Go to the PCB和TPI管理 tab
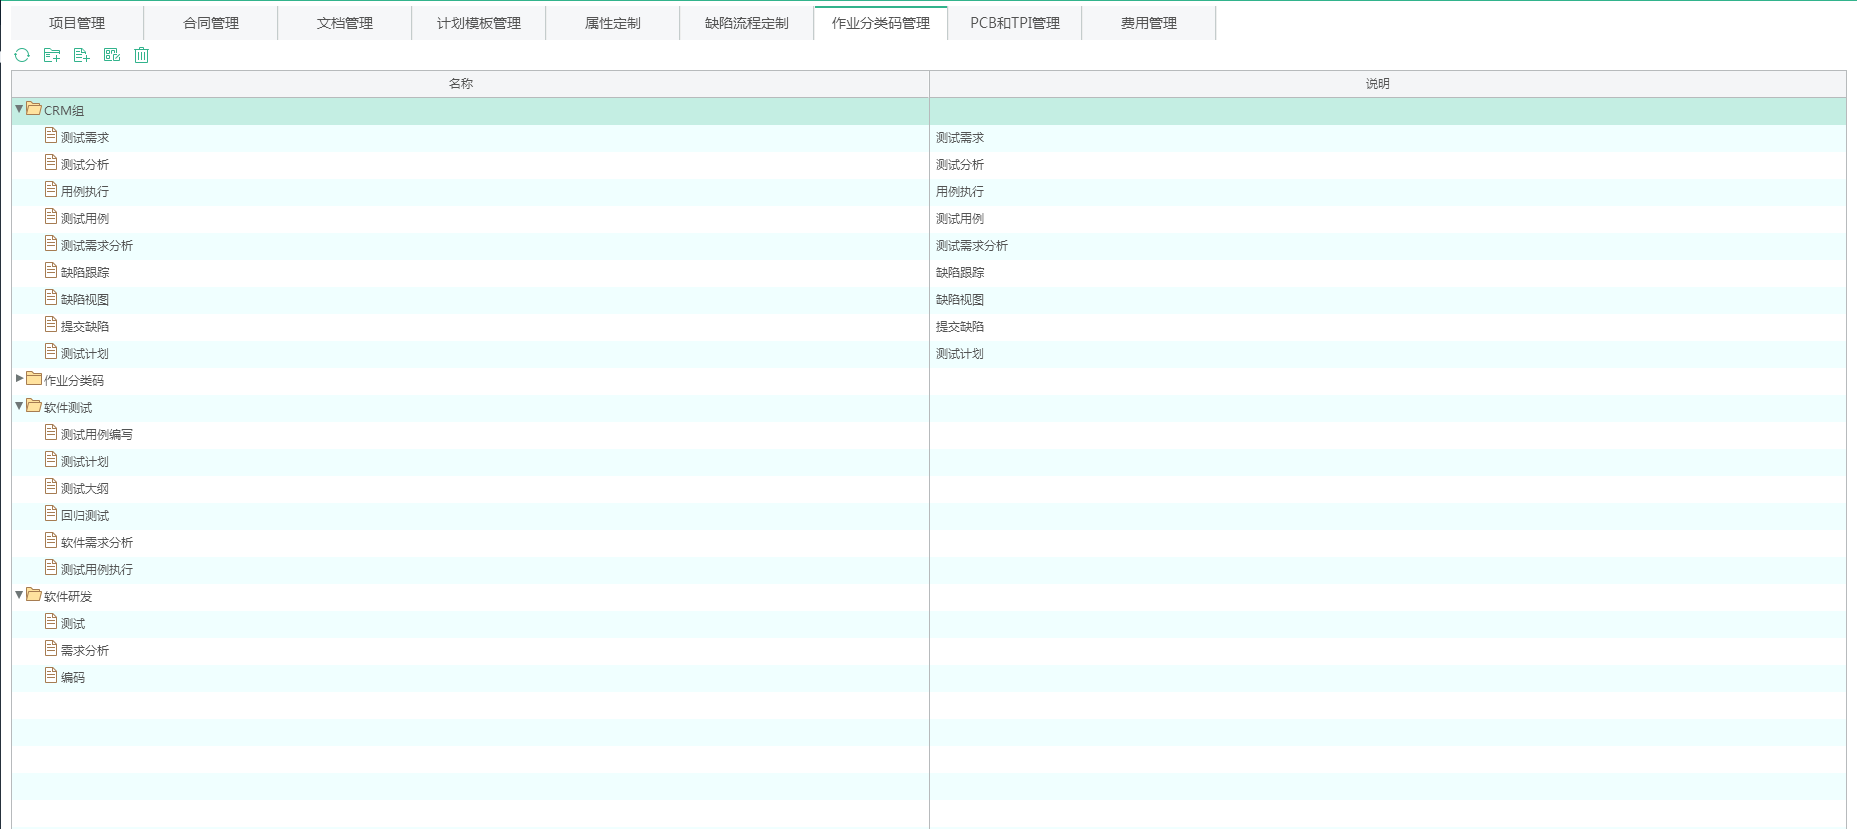Screen dimensions: 1857x829 (1014, 23)
